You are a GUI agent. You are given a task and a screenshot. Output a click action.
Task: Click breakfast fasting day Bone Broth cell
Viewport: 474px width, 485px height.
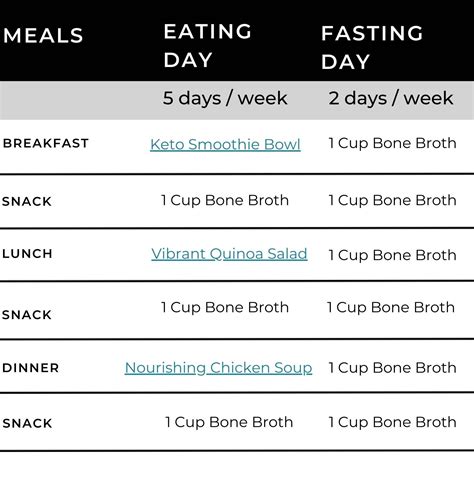(x=392, y=144)
